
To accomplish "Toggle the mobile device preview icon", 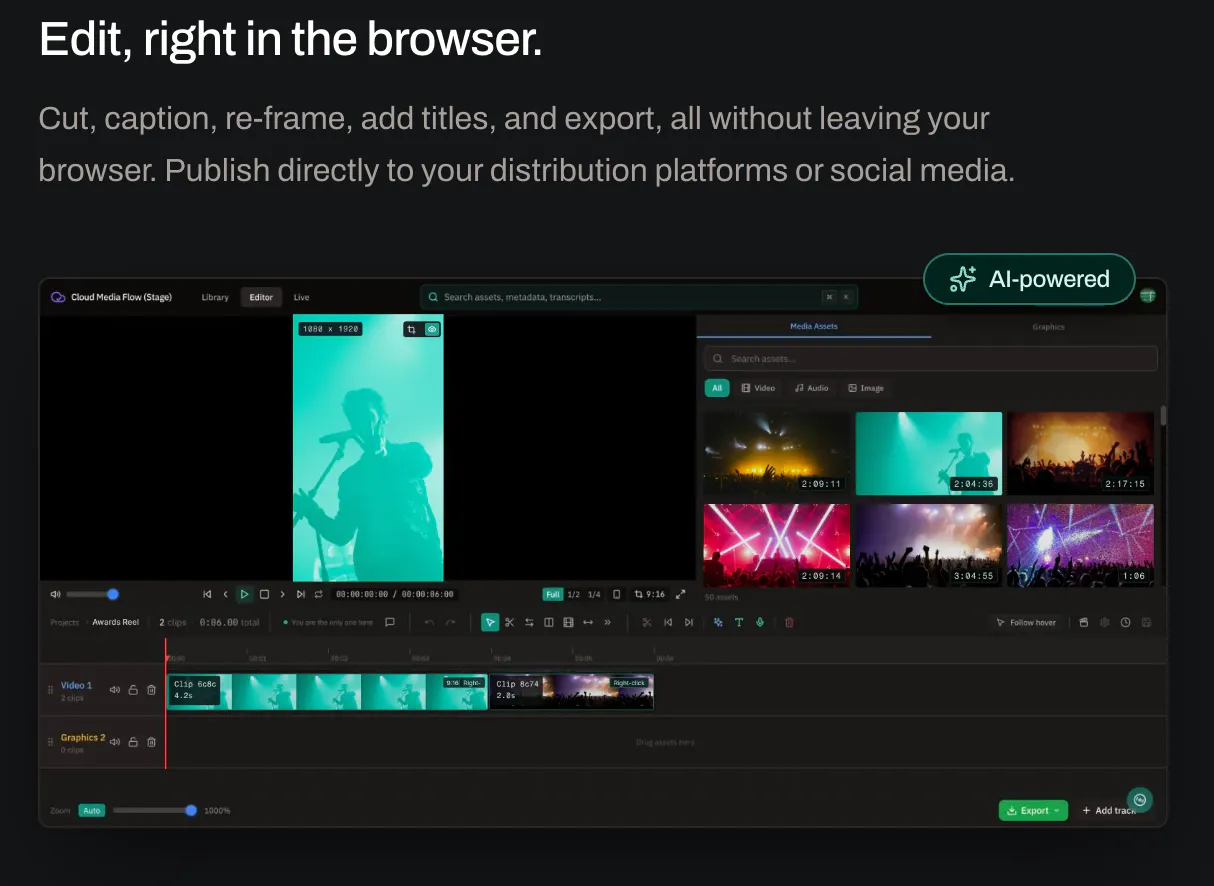I will coord(616,594).
